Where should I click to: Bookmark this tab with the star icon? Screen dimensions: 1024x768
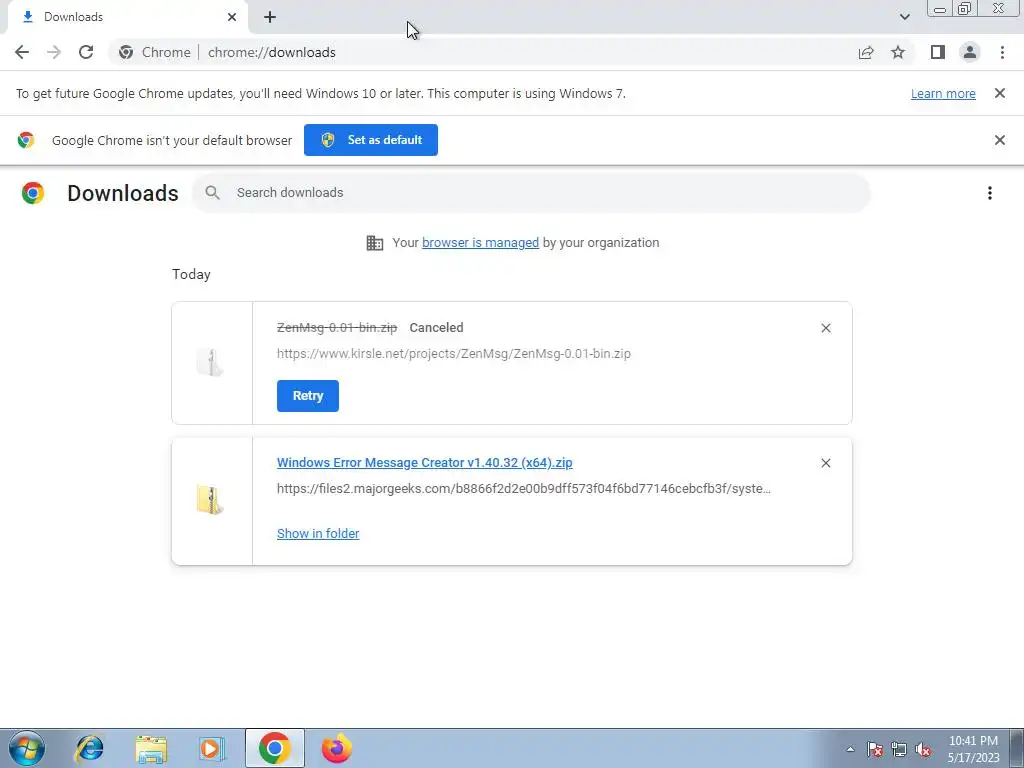[898, 52]
